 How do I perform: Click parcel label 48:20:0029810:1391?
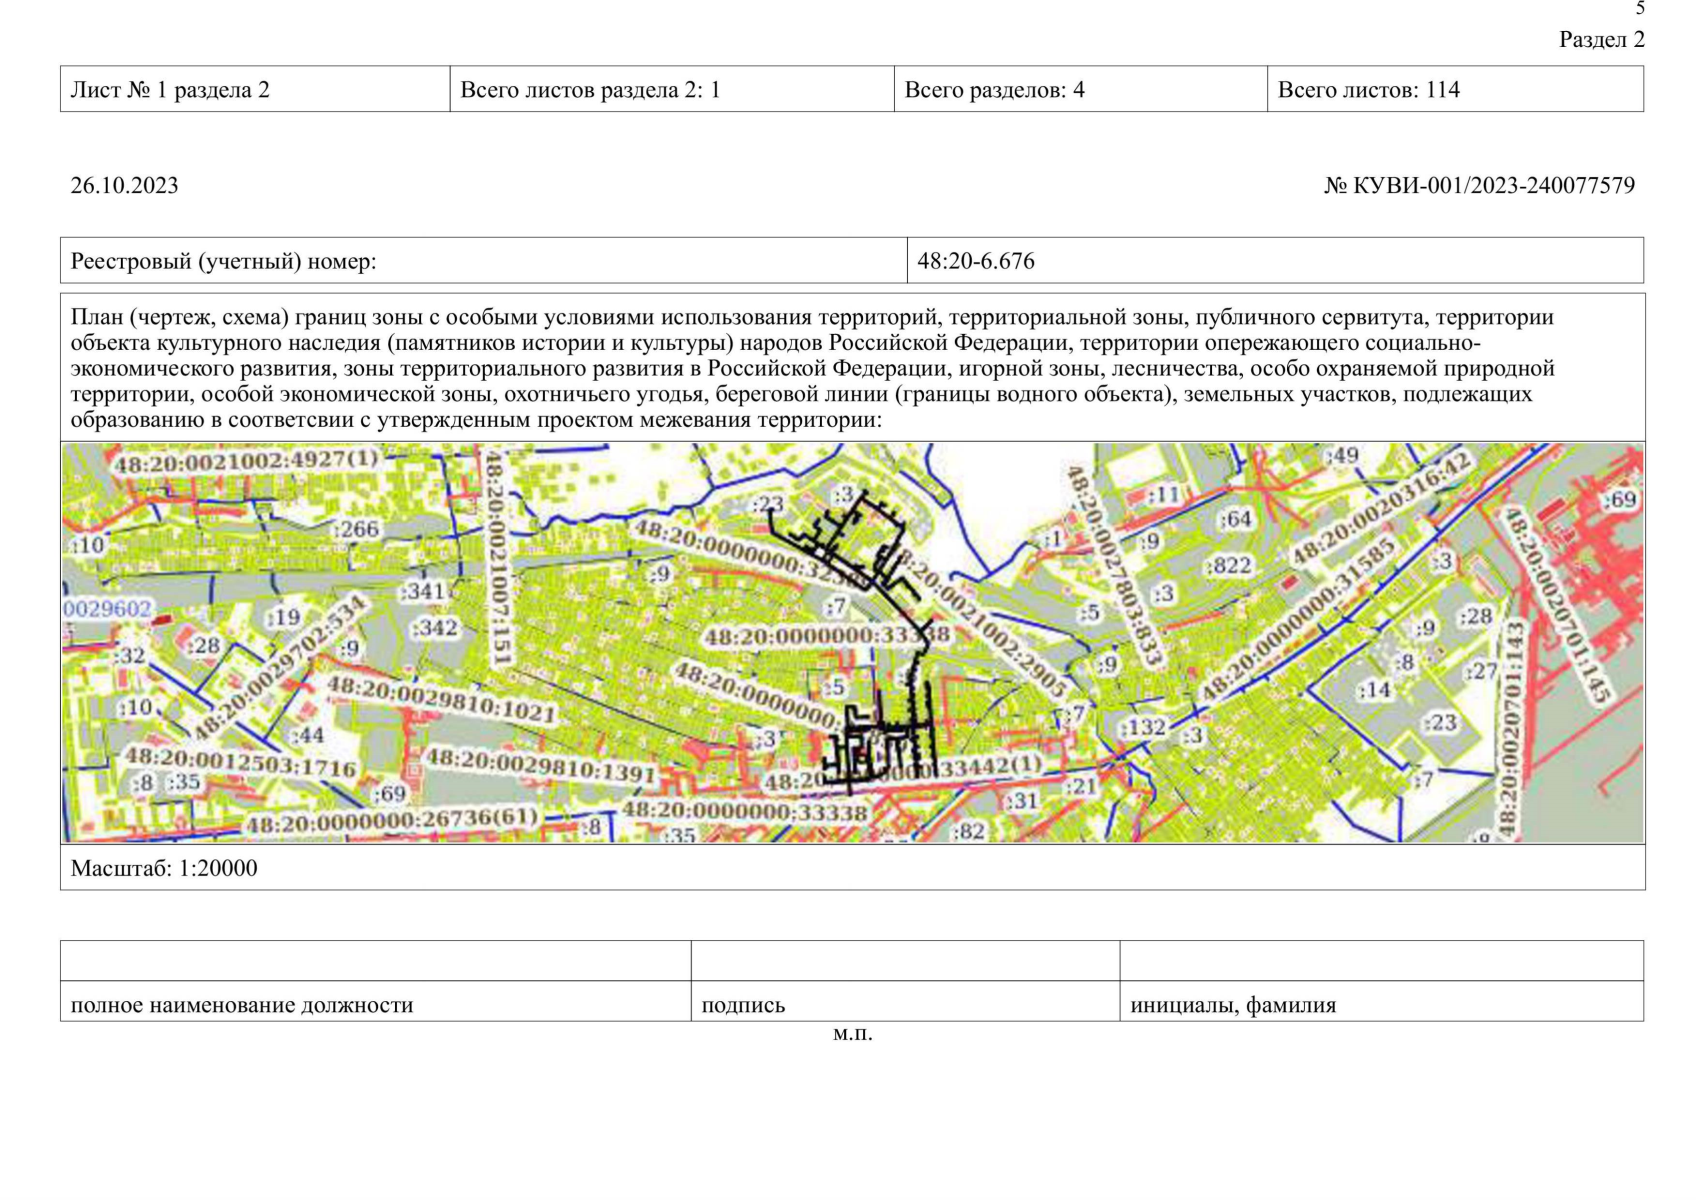541,766
